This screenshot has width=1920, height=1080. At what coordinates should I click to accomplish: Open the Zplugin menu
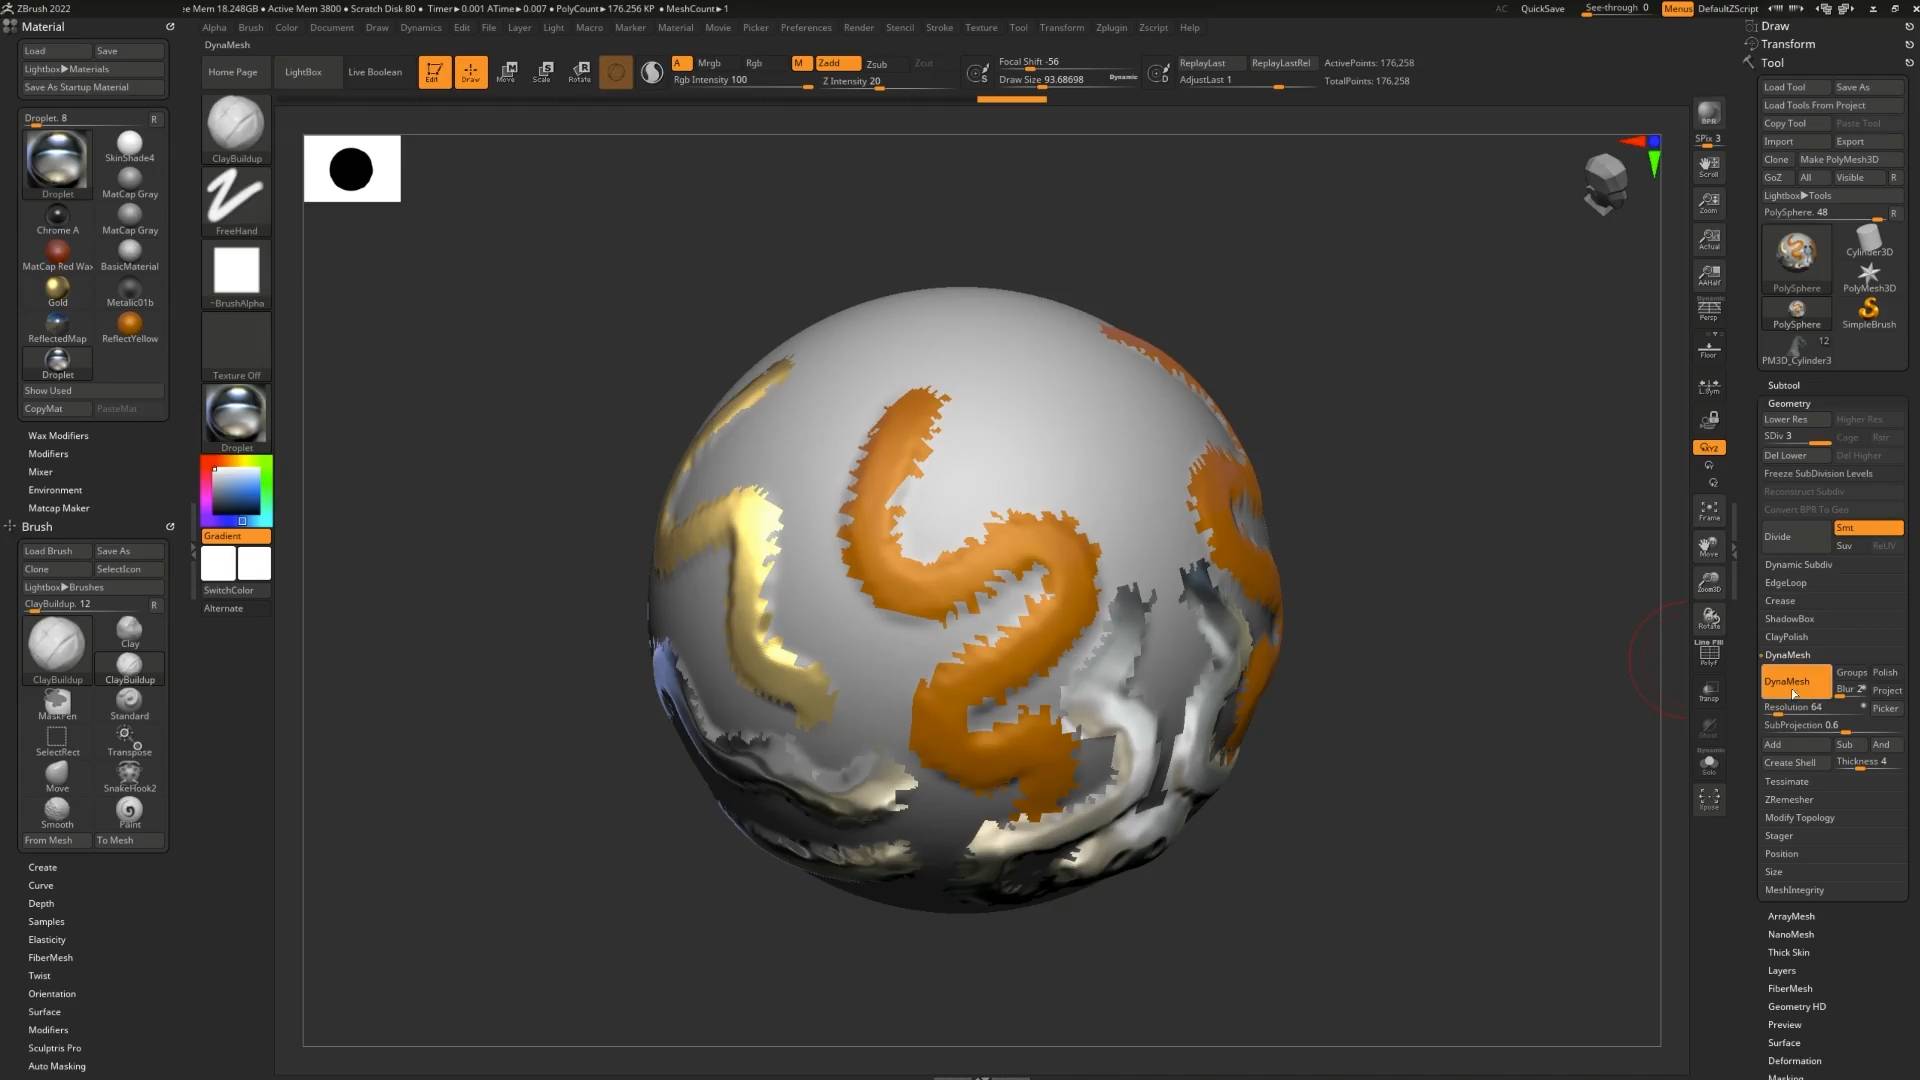[1111, 28]
